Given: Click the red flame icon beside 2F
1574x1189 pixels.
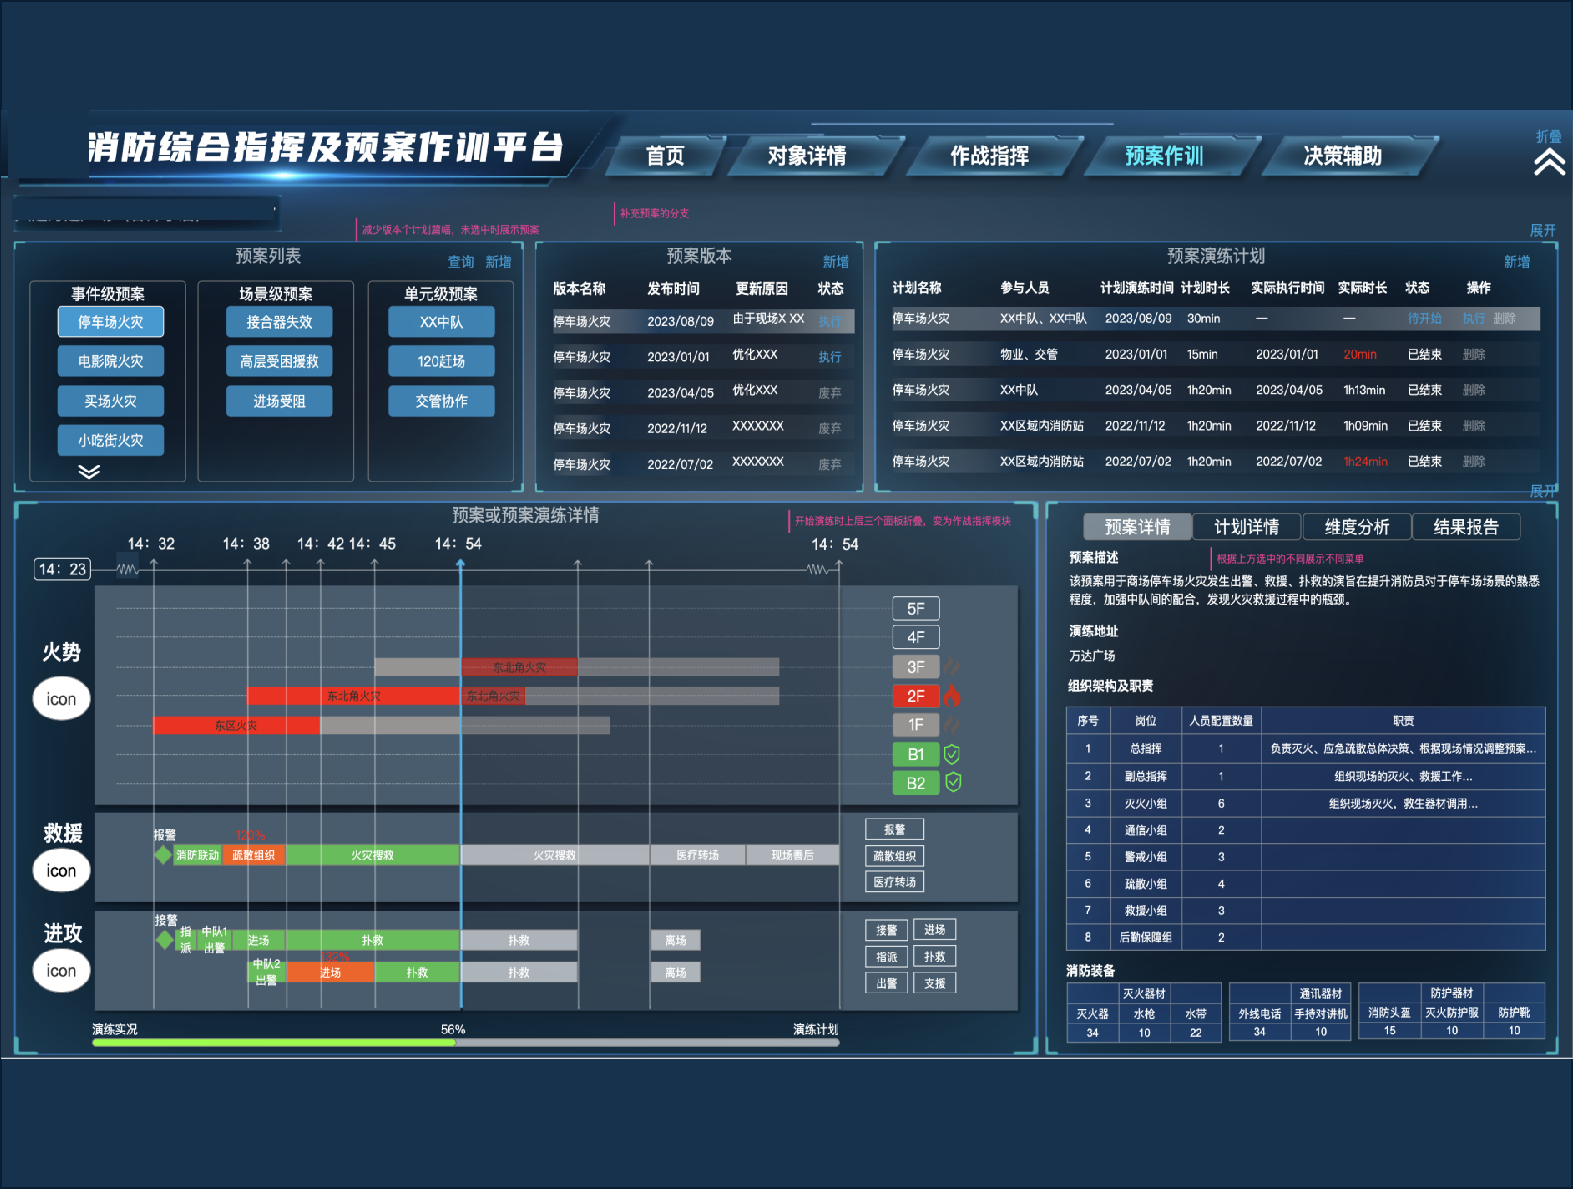Looking at the screenshot, I should point(952,695).
